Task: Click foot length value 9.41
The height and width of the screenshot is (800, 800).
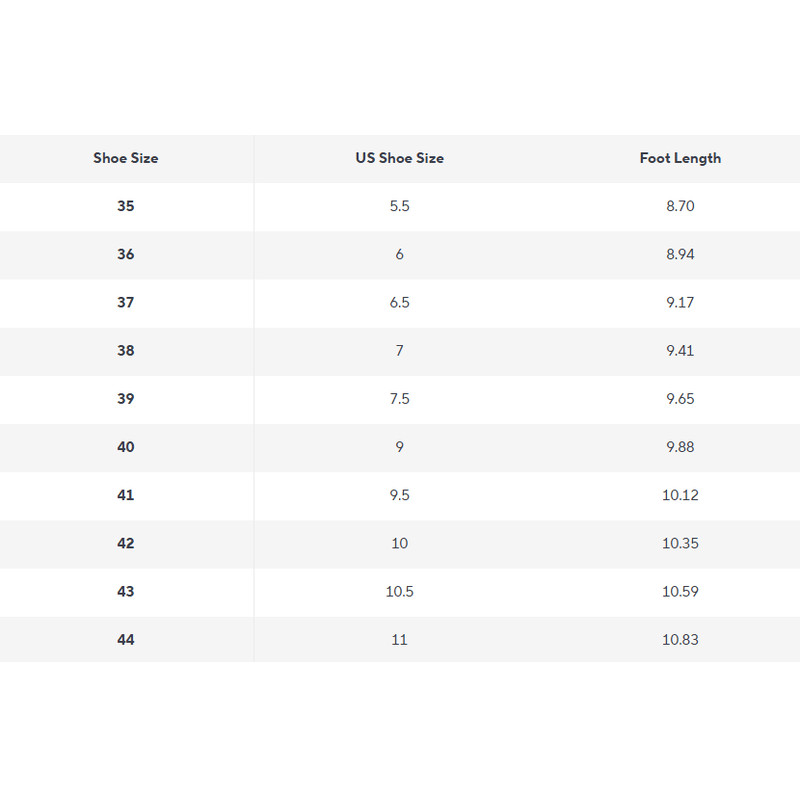Action: point(680,351)
